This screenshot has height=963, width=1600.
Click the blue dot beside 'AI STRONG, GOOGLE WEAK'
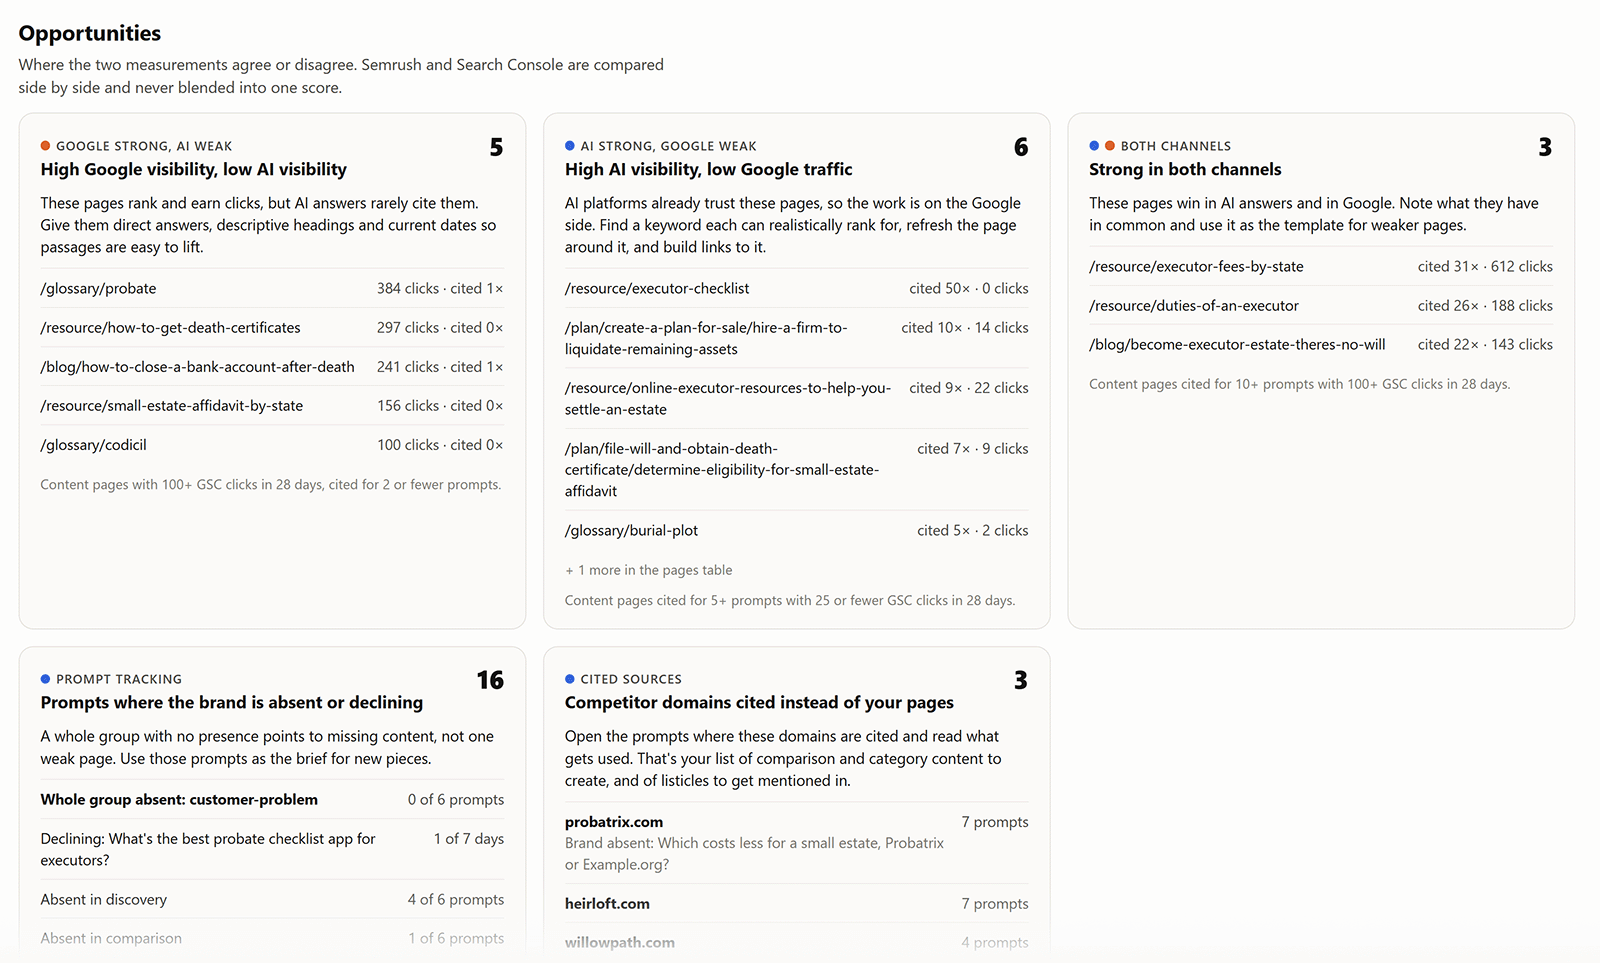point(570,146)
